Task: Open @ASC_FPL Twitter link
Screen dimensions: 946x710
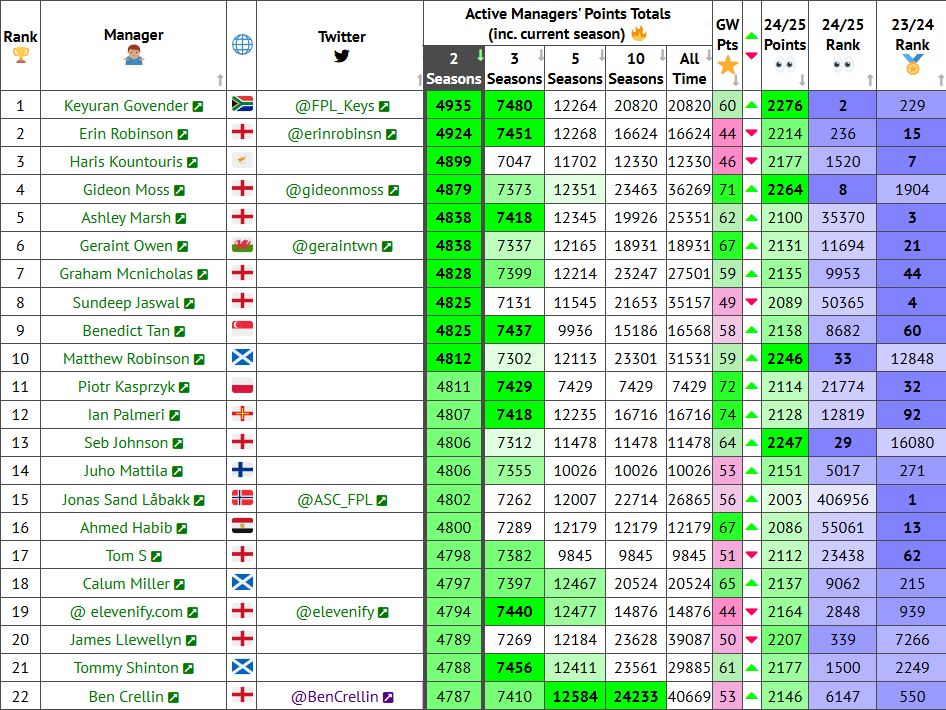Action: pos(341,500)
